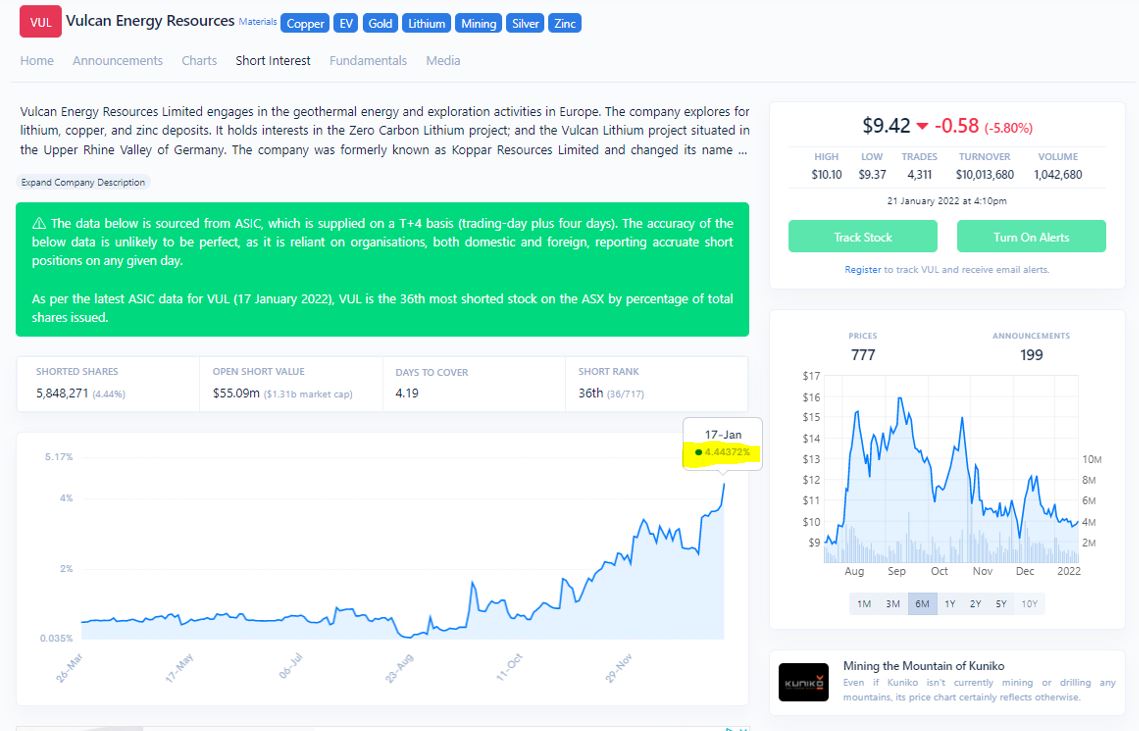Select the Lithium tag
The image size is (1139, 731).
click(x=426, y=23)
